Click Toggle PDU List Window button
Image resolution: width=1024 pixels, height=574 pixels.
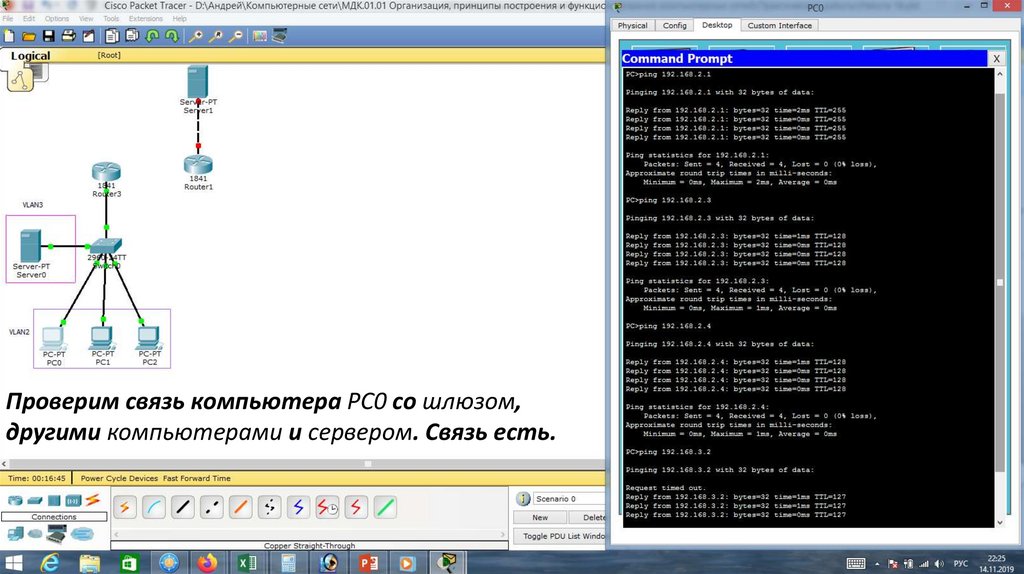[561, 536]
